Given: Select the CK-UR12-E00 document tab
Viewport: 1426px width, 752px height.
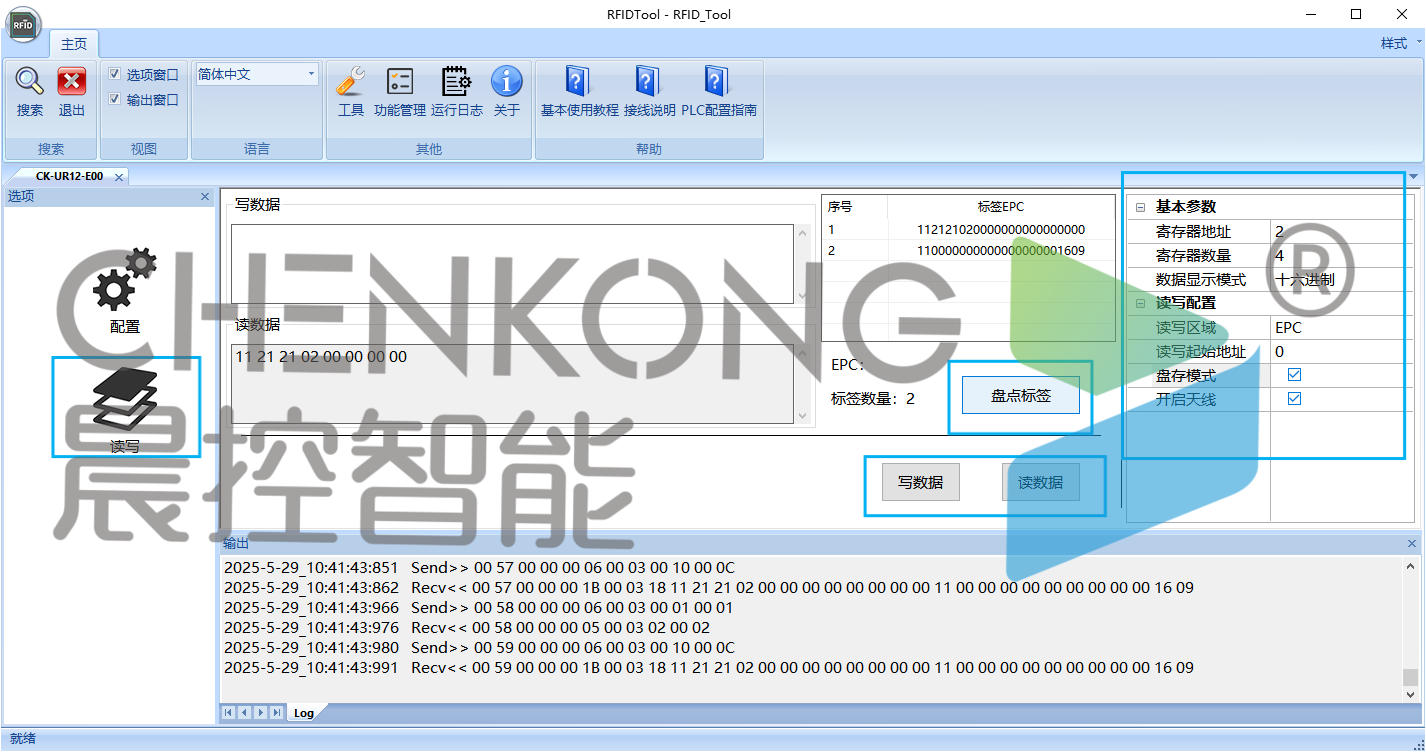Looking at the screenshot, I should point(69,177).
